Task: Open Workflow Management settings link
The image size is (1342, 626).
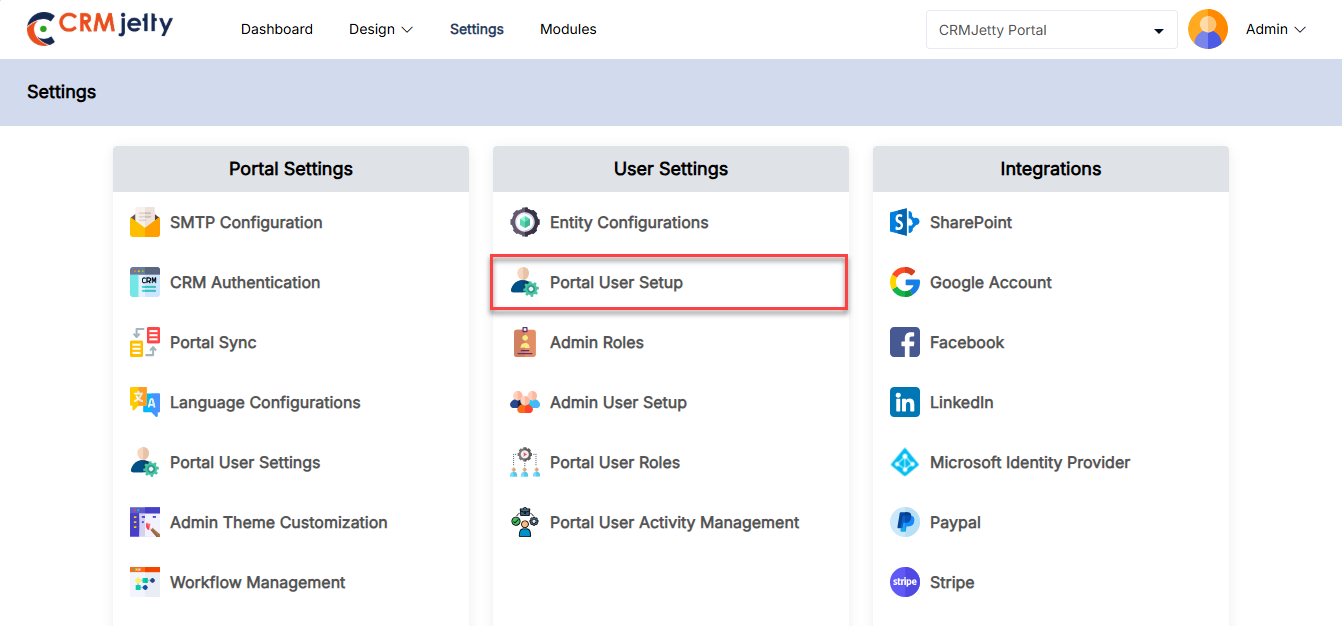Action: click(x=257, y=583)
